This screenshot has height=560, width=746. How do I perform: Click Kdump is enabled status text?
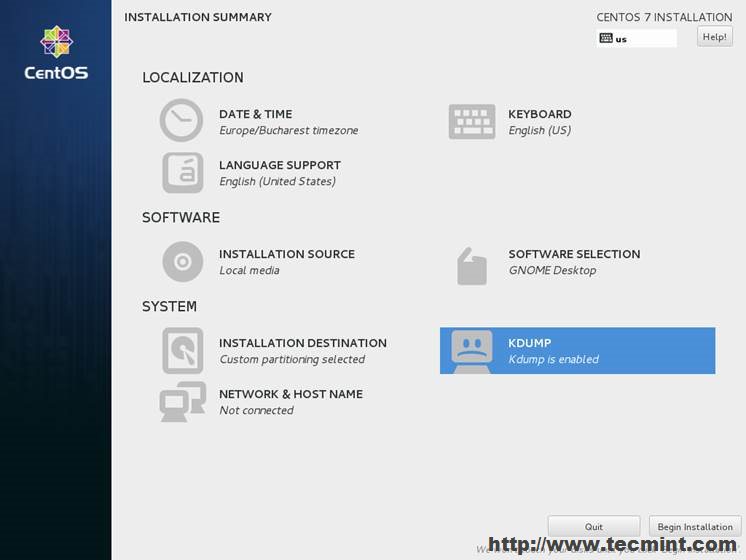[x=553, y=359]
